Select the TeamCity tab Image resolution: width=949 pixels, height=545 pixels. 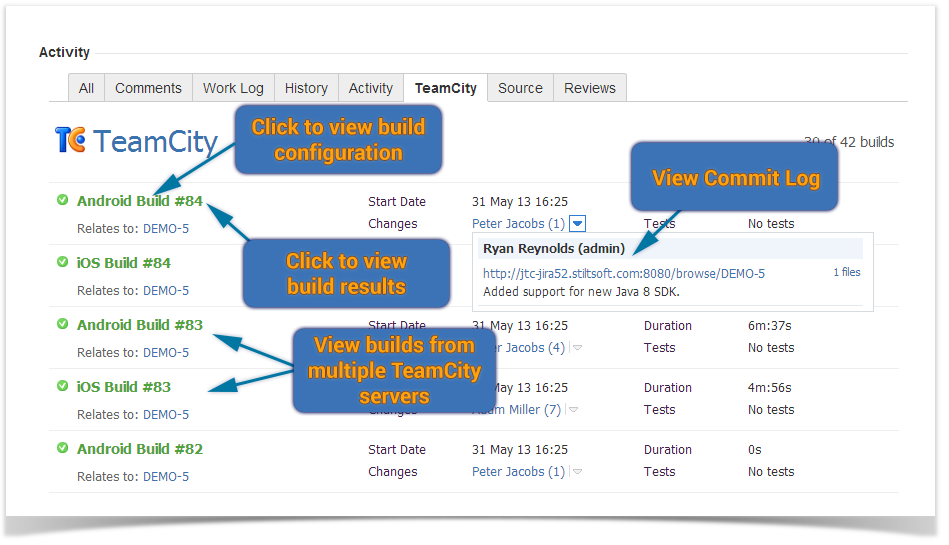[x=446, y=88]
